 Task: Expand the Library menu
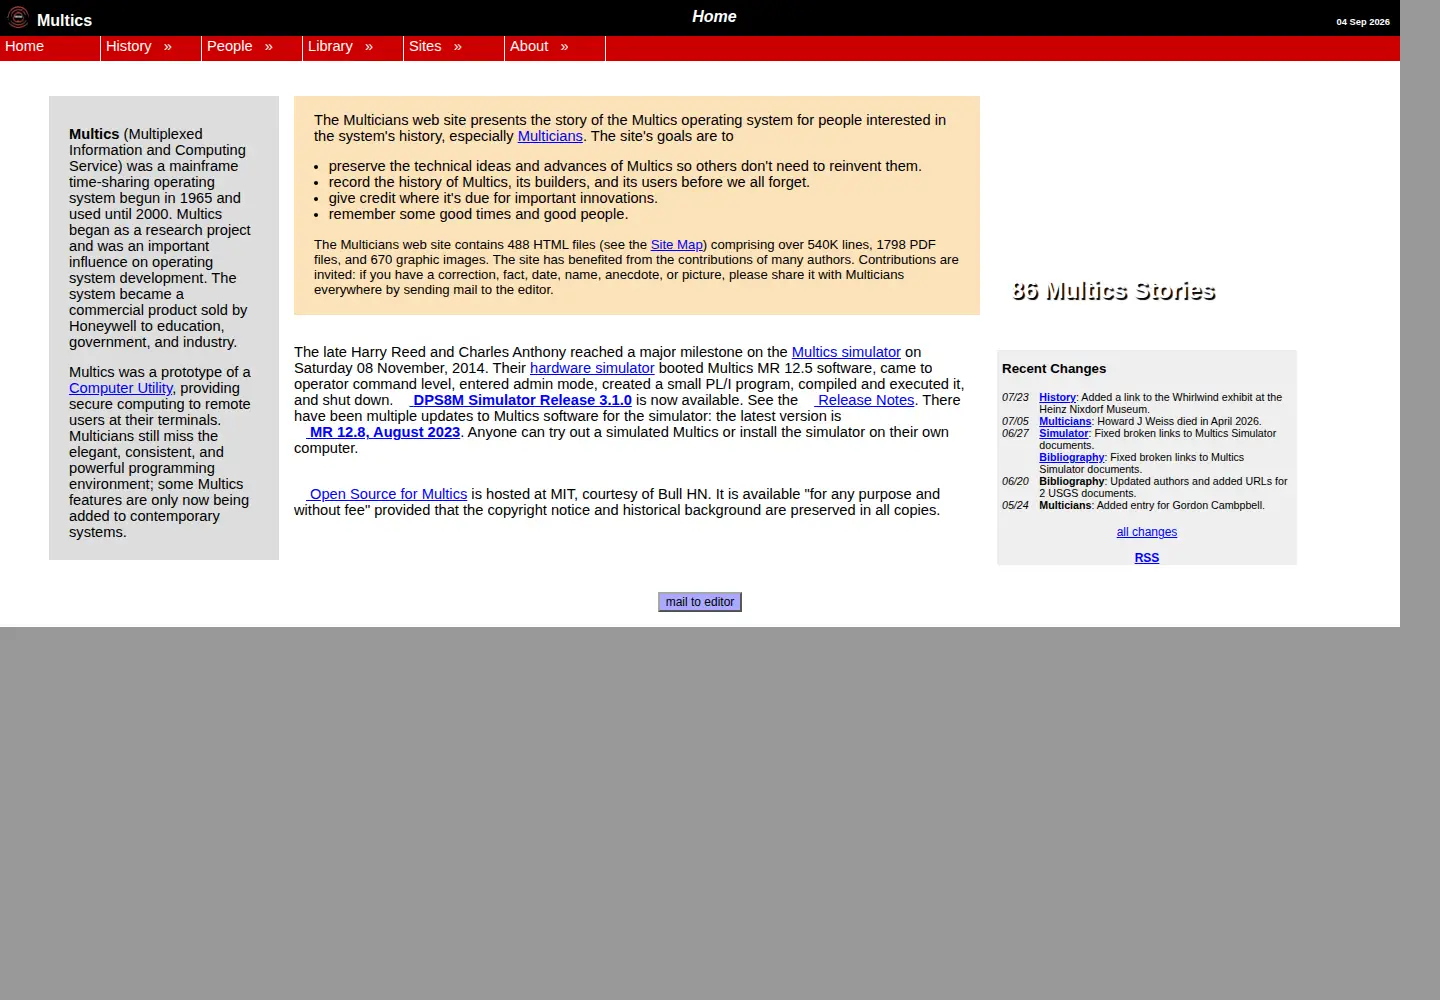353,47
